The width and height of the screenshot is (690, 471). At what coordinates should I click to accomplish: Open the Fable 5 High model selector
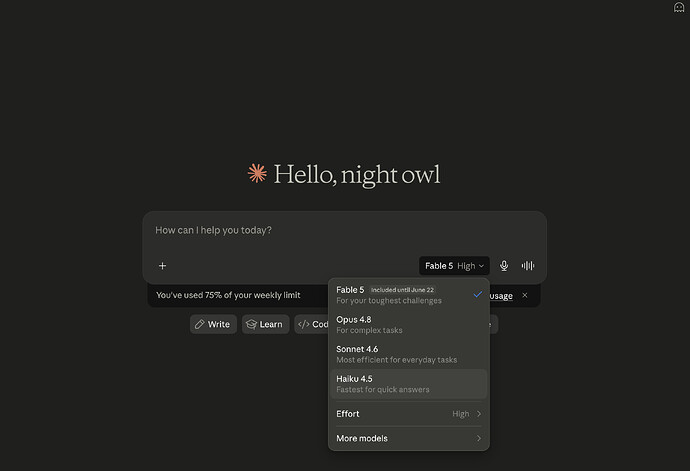[x=454, y=266]
